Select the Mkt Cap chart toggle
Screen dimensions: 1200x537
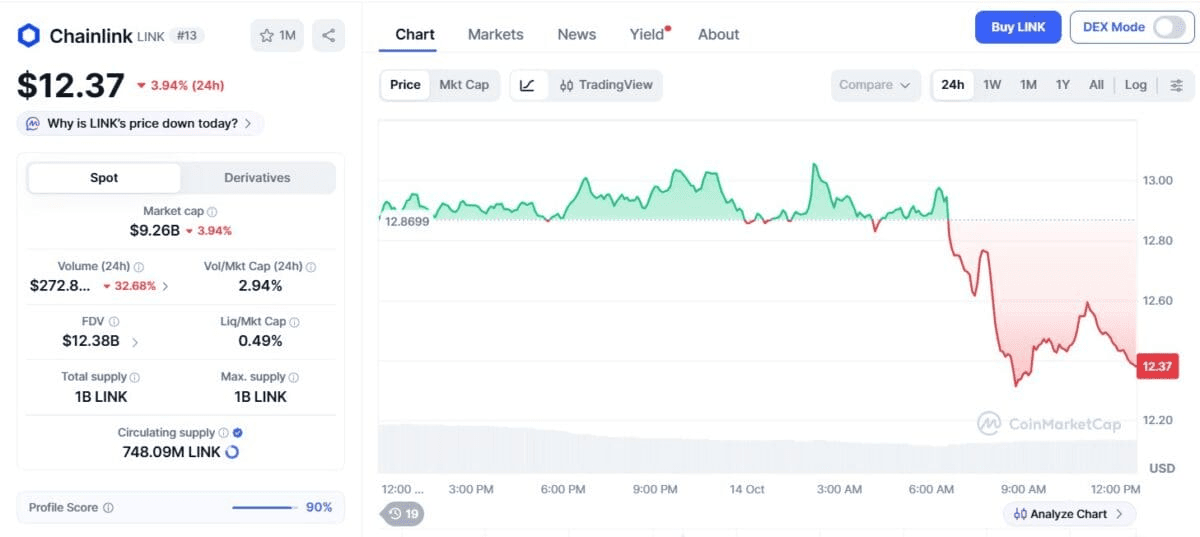tap(464, 85)
